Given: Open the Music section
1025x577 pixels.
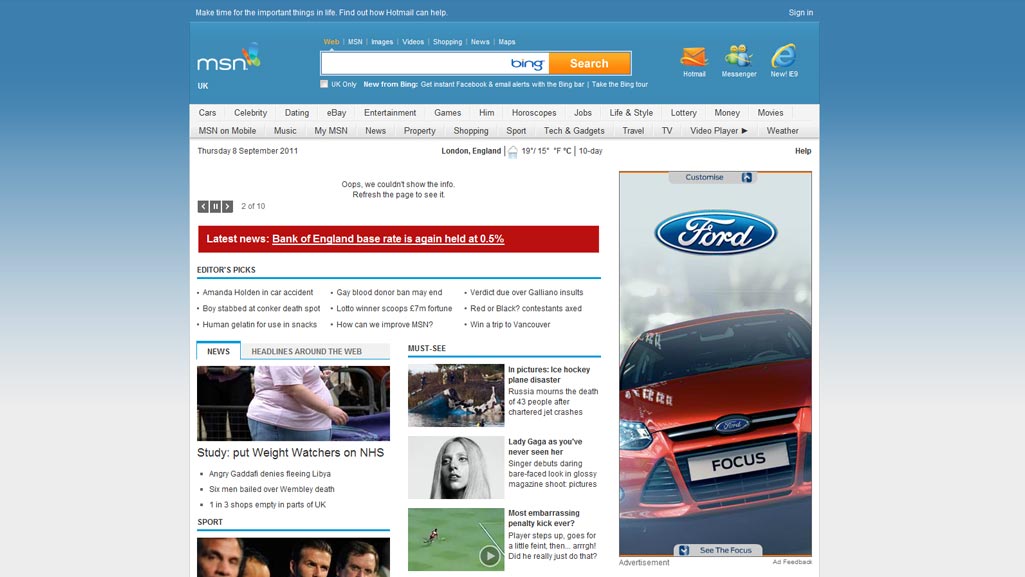Looking at the screenshot, I should click(x=285, y=131).
